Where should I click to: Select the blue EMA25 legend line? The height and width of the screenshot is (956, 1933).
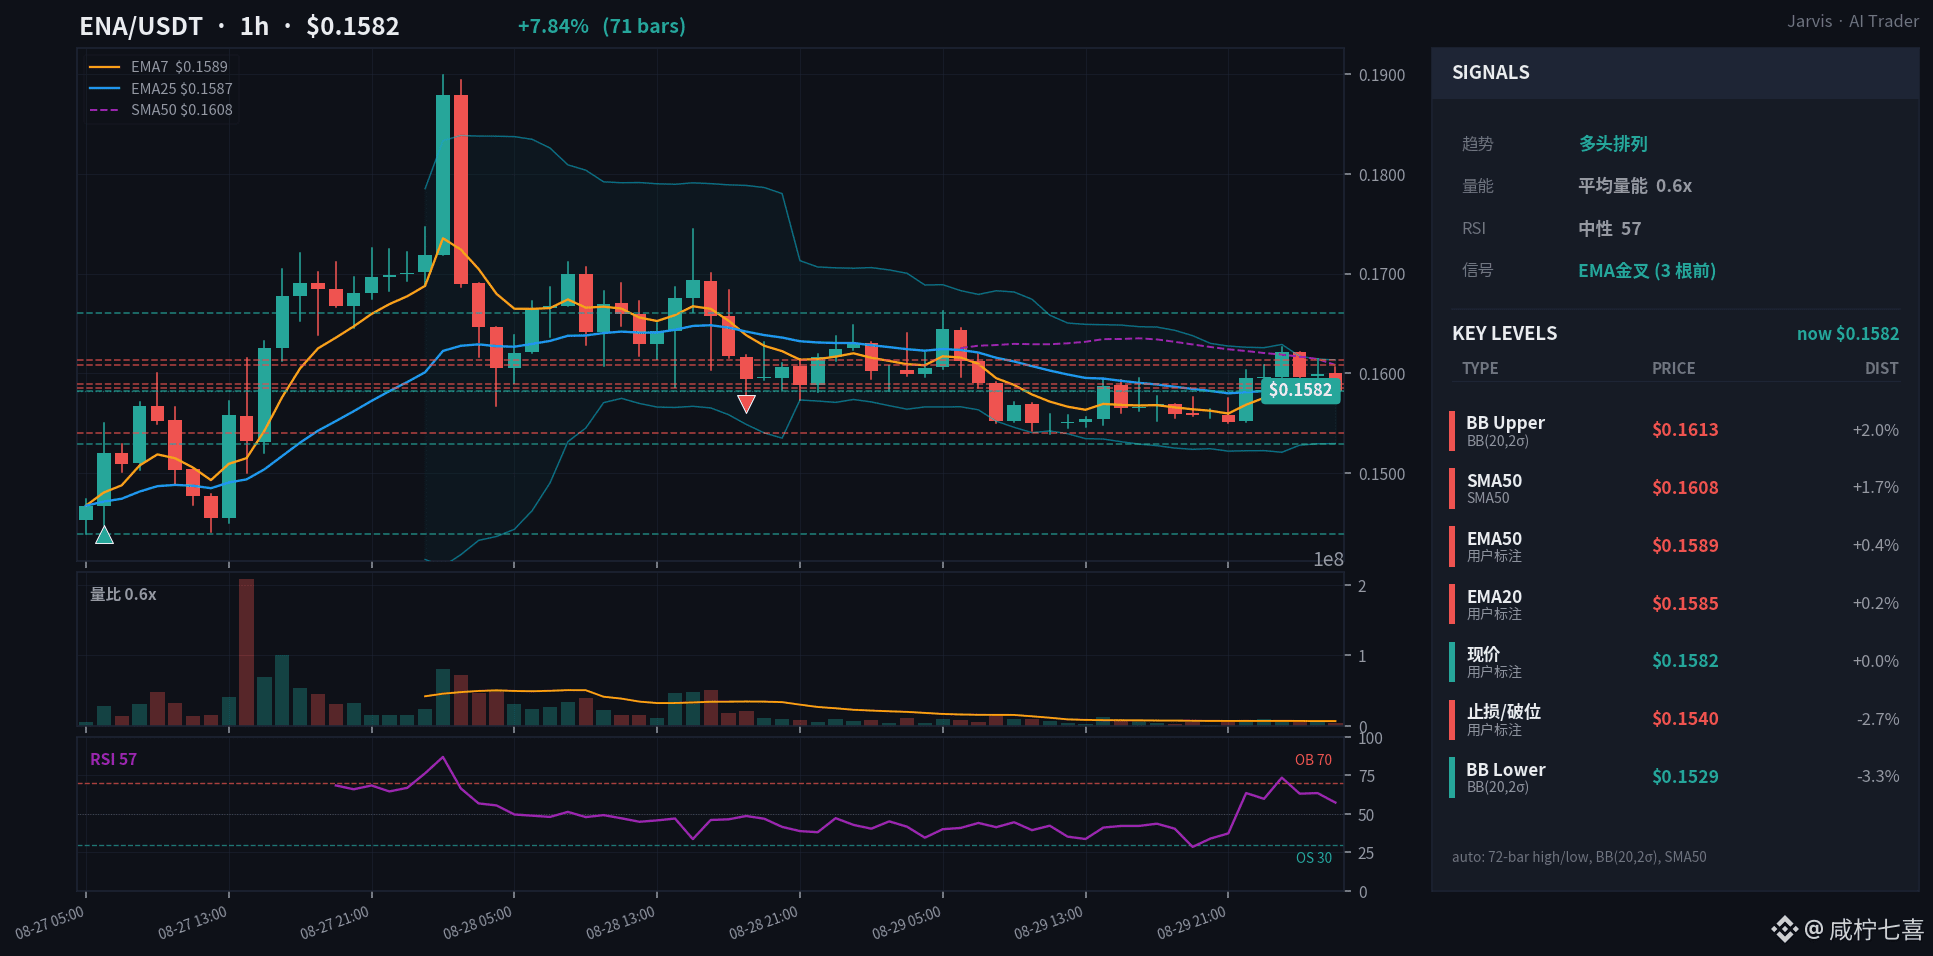[104, 89]
